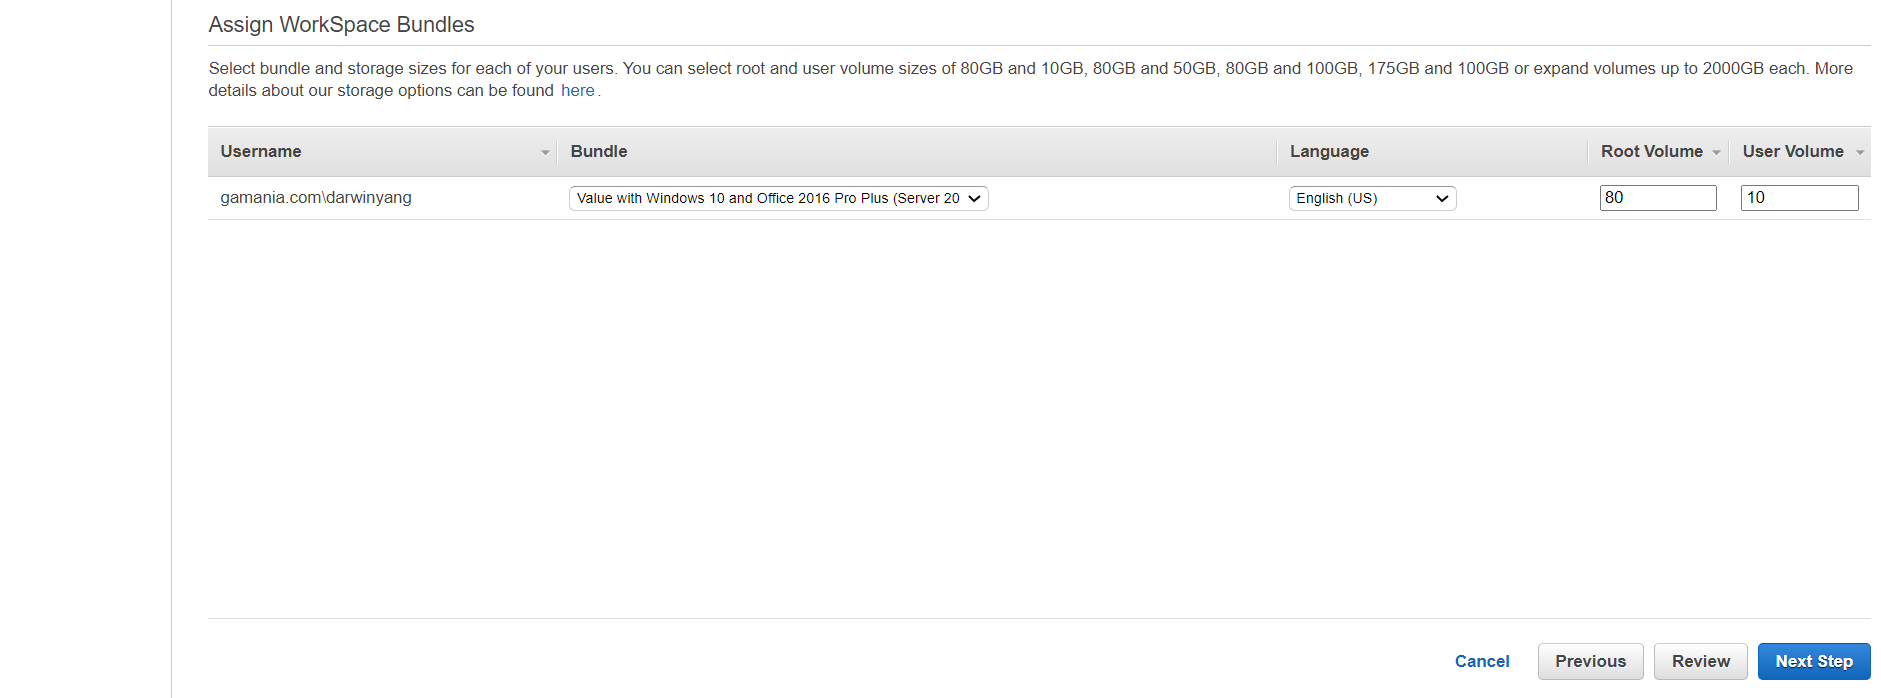Click the sort arrow beside Root Volume
The height and width of the screenshot is (698, 1881).
coord(1716,152)
